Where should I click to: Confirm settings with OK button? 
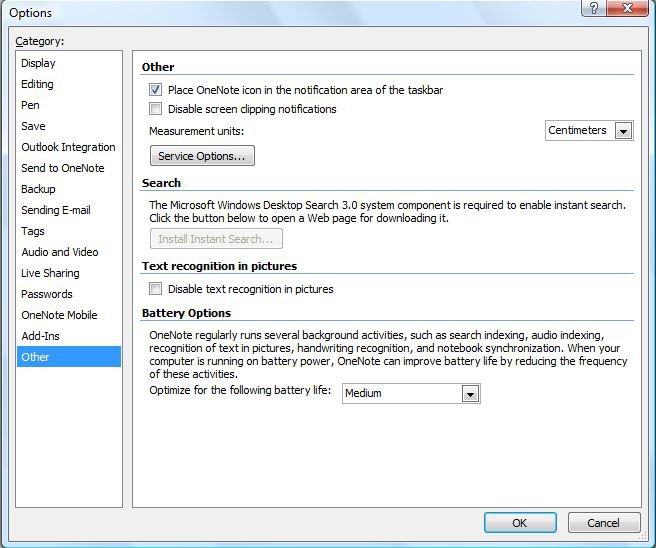[x=520, y=522]
